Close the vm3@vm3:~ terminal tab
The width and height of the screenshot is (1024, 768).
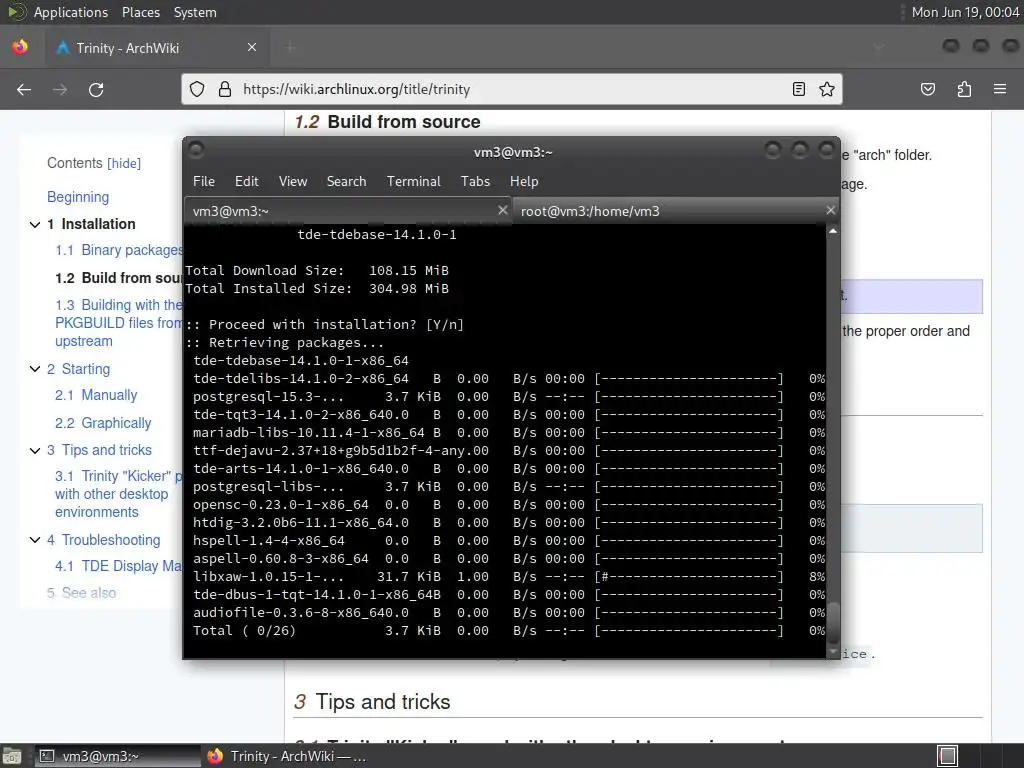502,210
